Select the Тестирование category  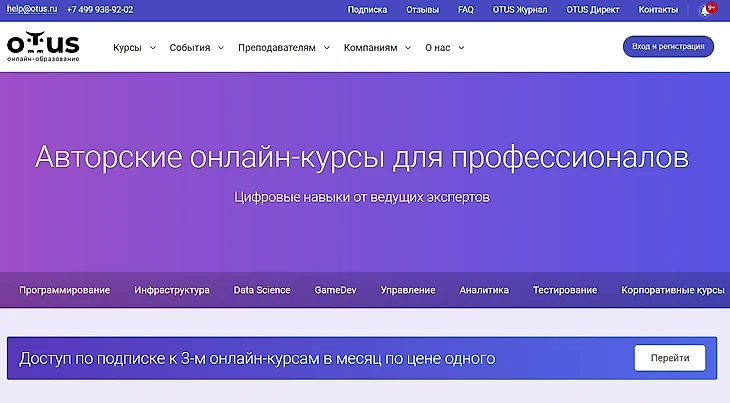pyautogui.click(x=565, y=290)
